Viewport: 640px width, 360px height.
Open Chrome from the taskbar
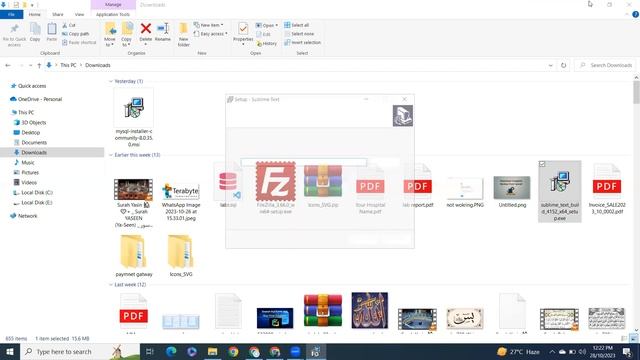tap(233, 351)
